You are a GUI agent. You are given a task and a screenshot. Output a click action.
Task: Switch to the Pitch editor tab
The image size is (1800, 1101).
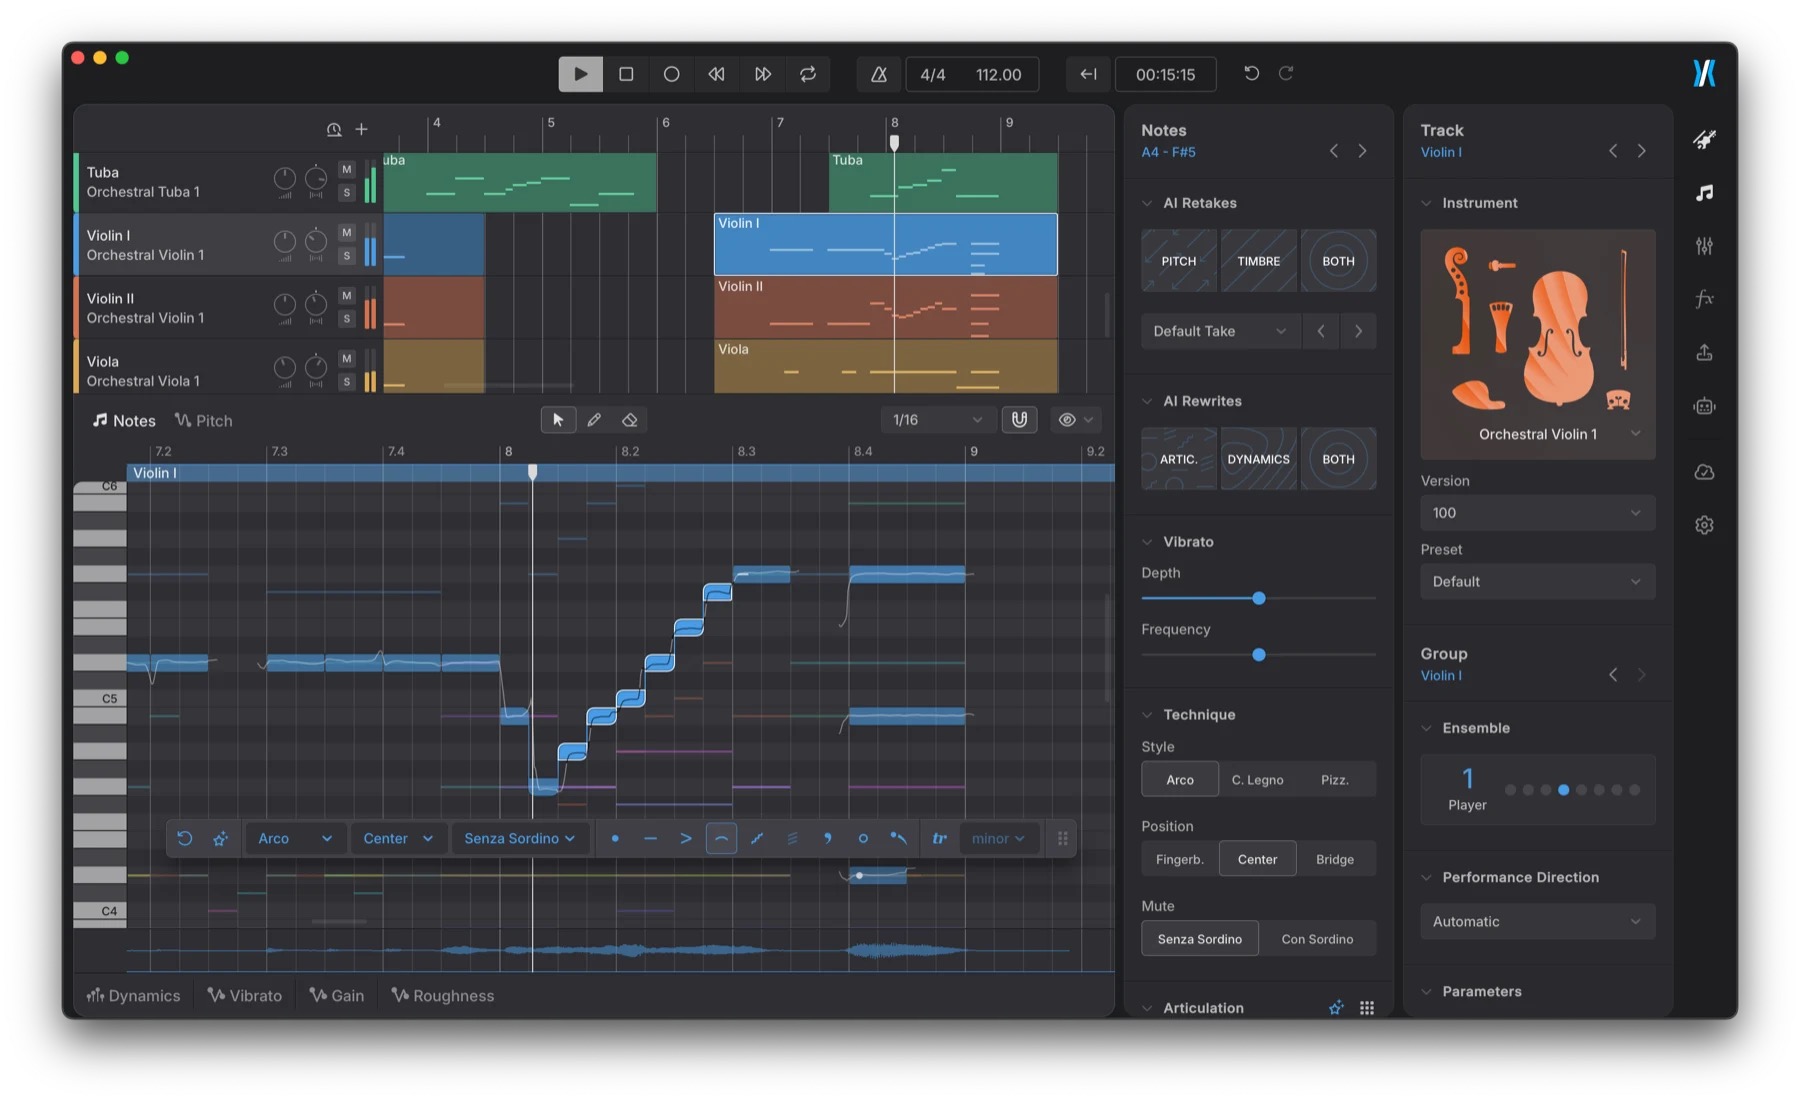pyautogui.click(x=204, y=421)
